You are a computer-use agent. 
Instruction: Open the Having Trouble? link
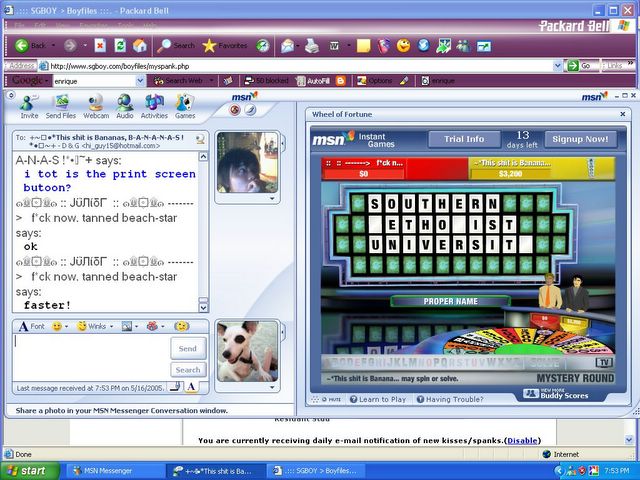pyautogui.click(x=450, y=400)
